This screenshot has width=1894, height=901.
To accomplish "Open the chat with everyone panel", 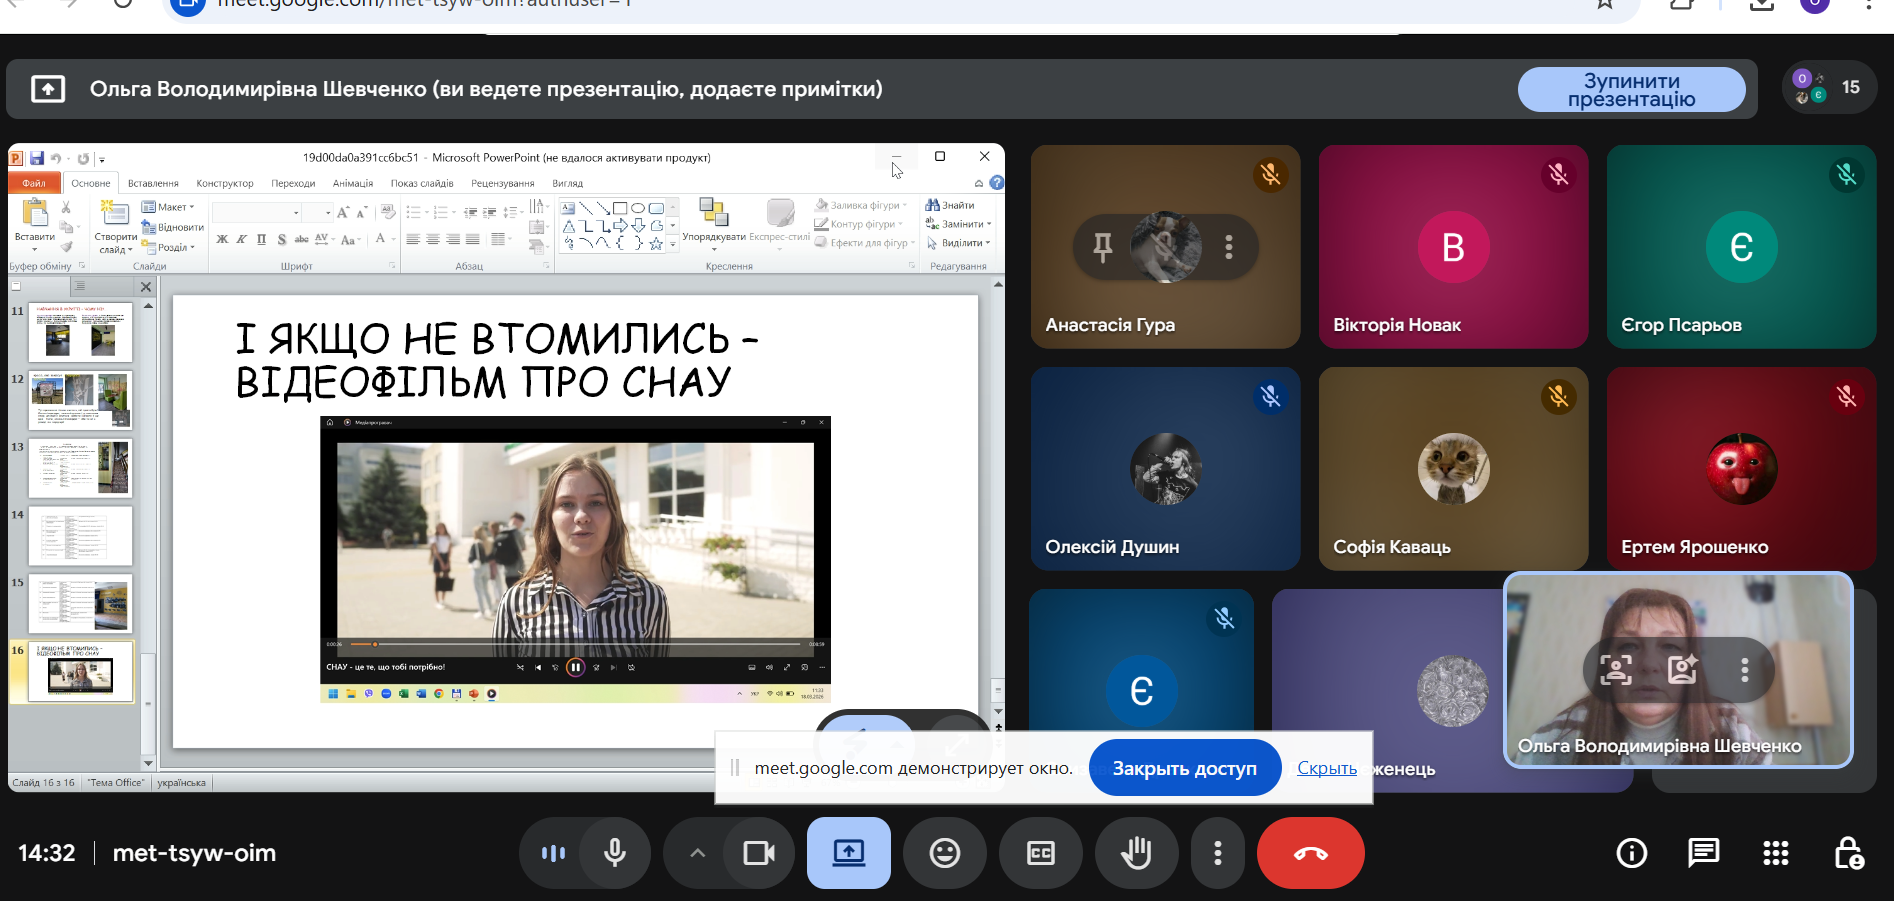I will (1703, 853).
